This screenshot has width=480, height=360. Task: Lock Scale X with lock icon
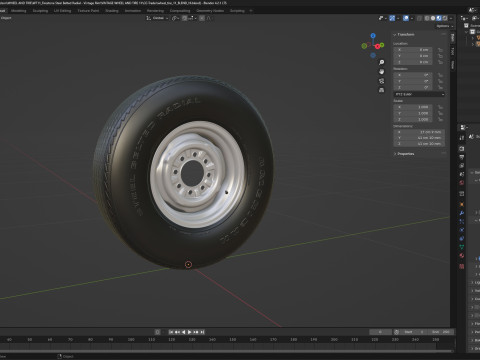pos(440,107)
